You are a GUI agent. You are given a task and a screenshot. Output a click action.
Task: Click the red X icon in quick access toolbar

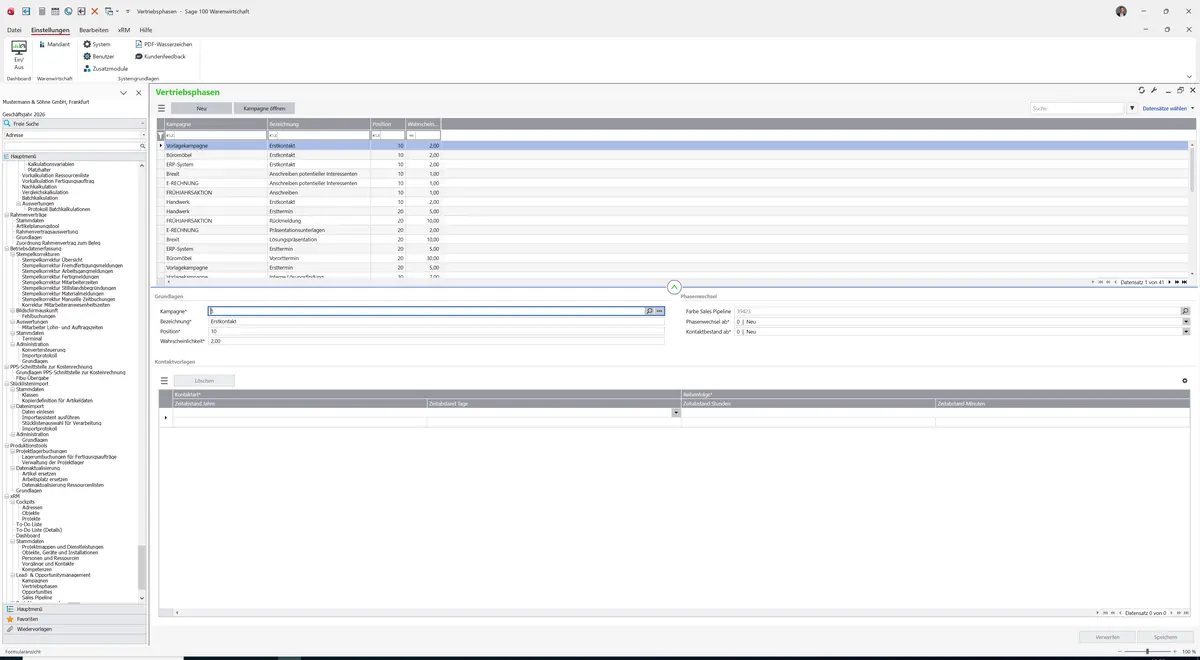click(95, 11)
